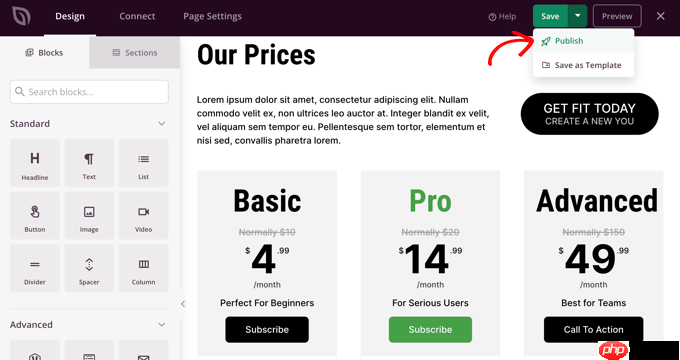Collapse the left sidebar panel handle
The image size is (680, 360).
[x=183, y=304]
